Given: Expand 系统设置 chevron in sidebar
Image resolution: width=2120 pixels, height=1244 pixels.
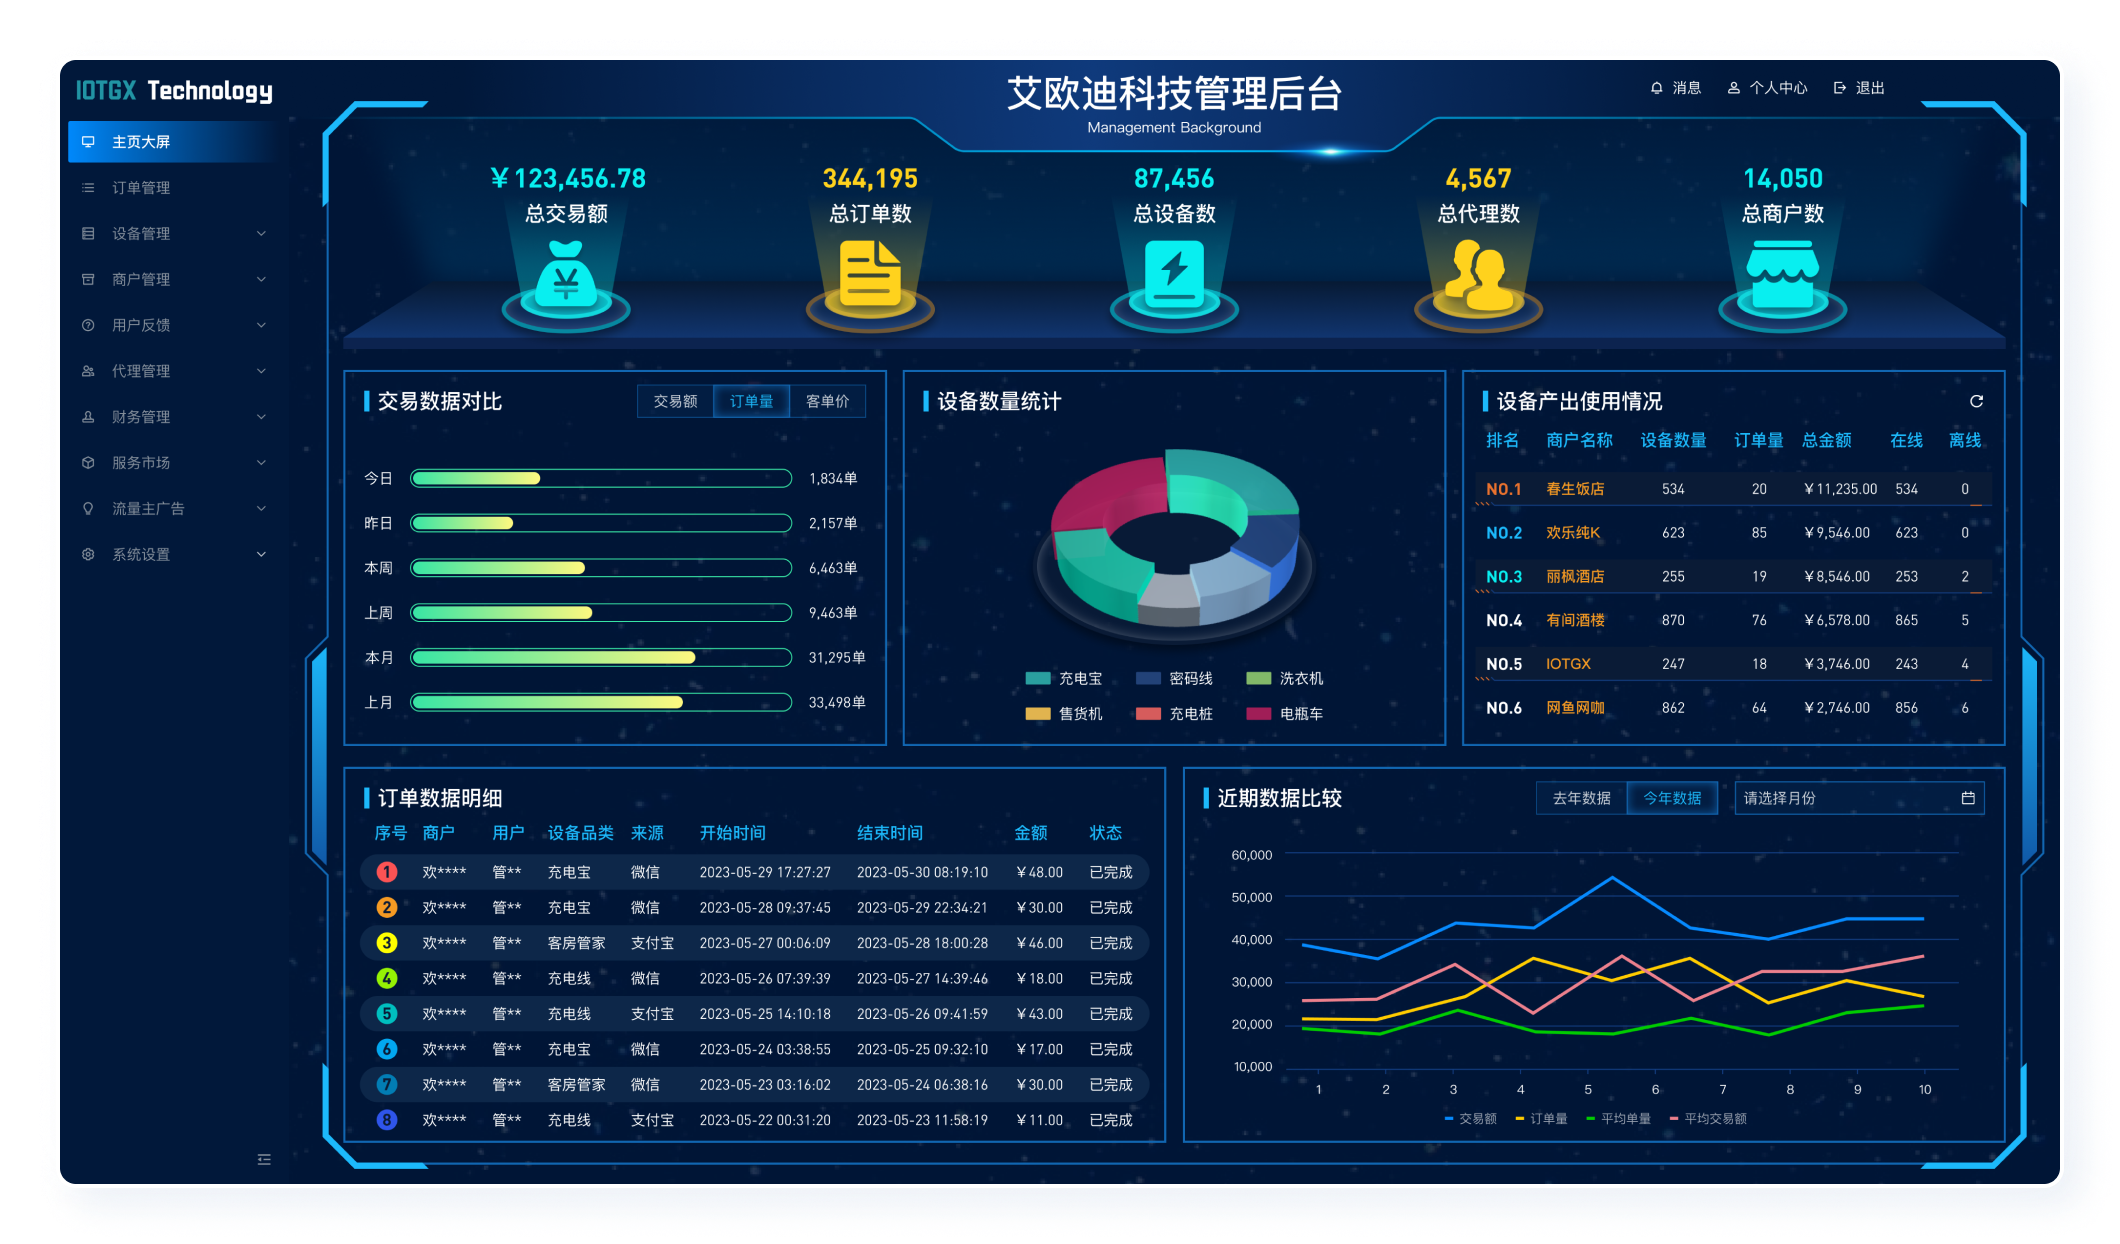Looking at the screenshot, I should 261,554.
